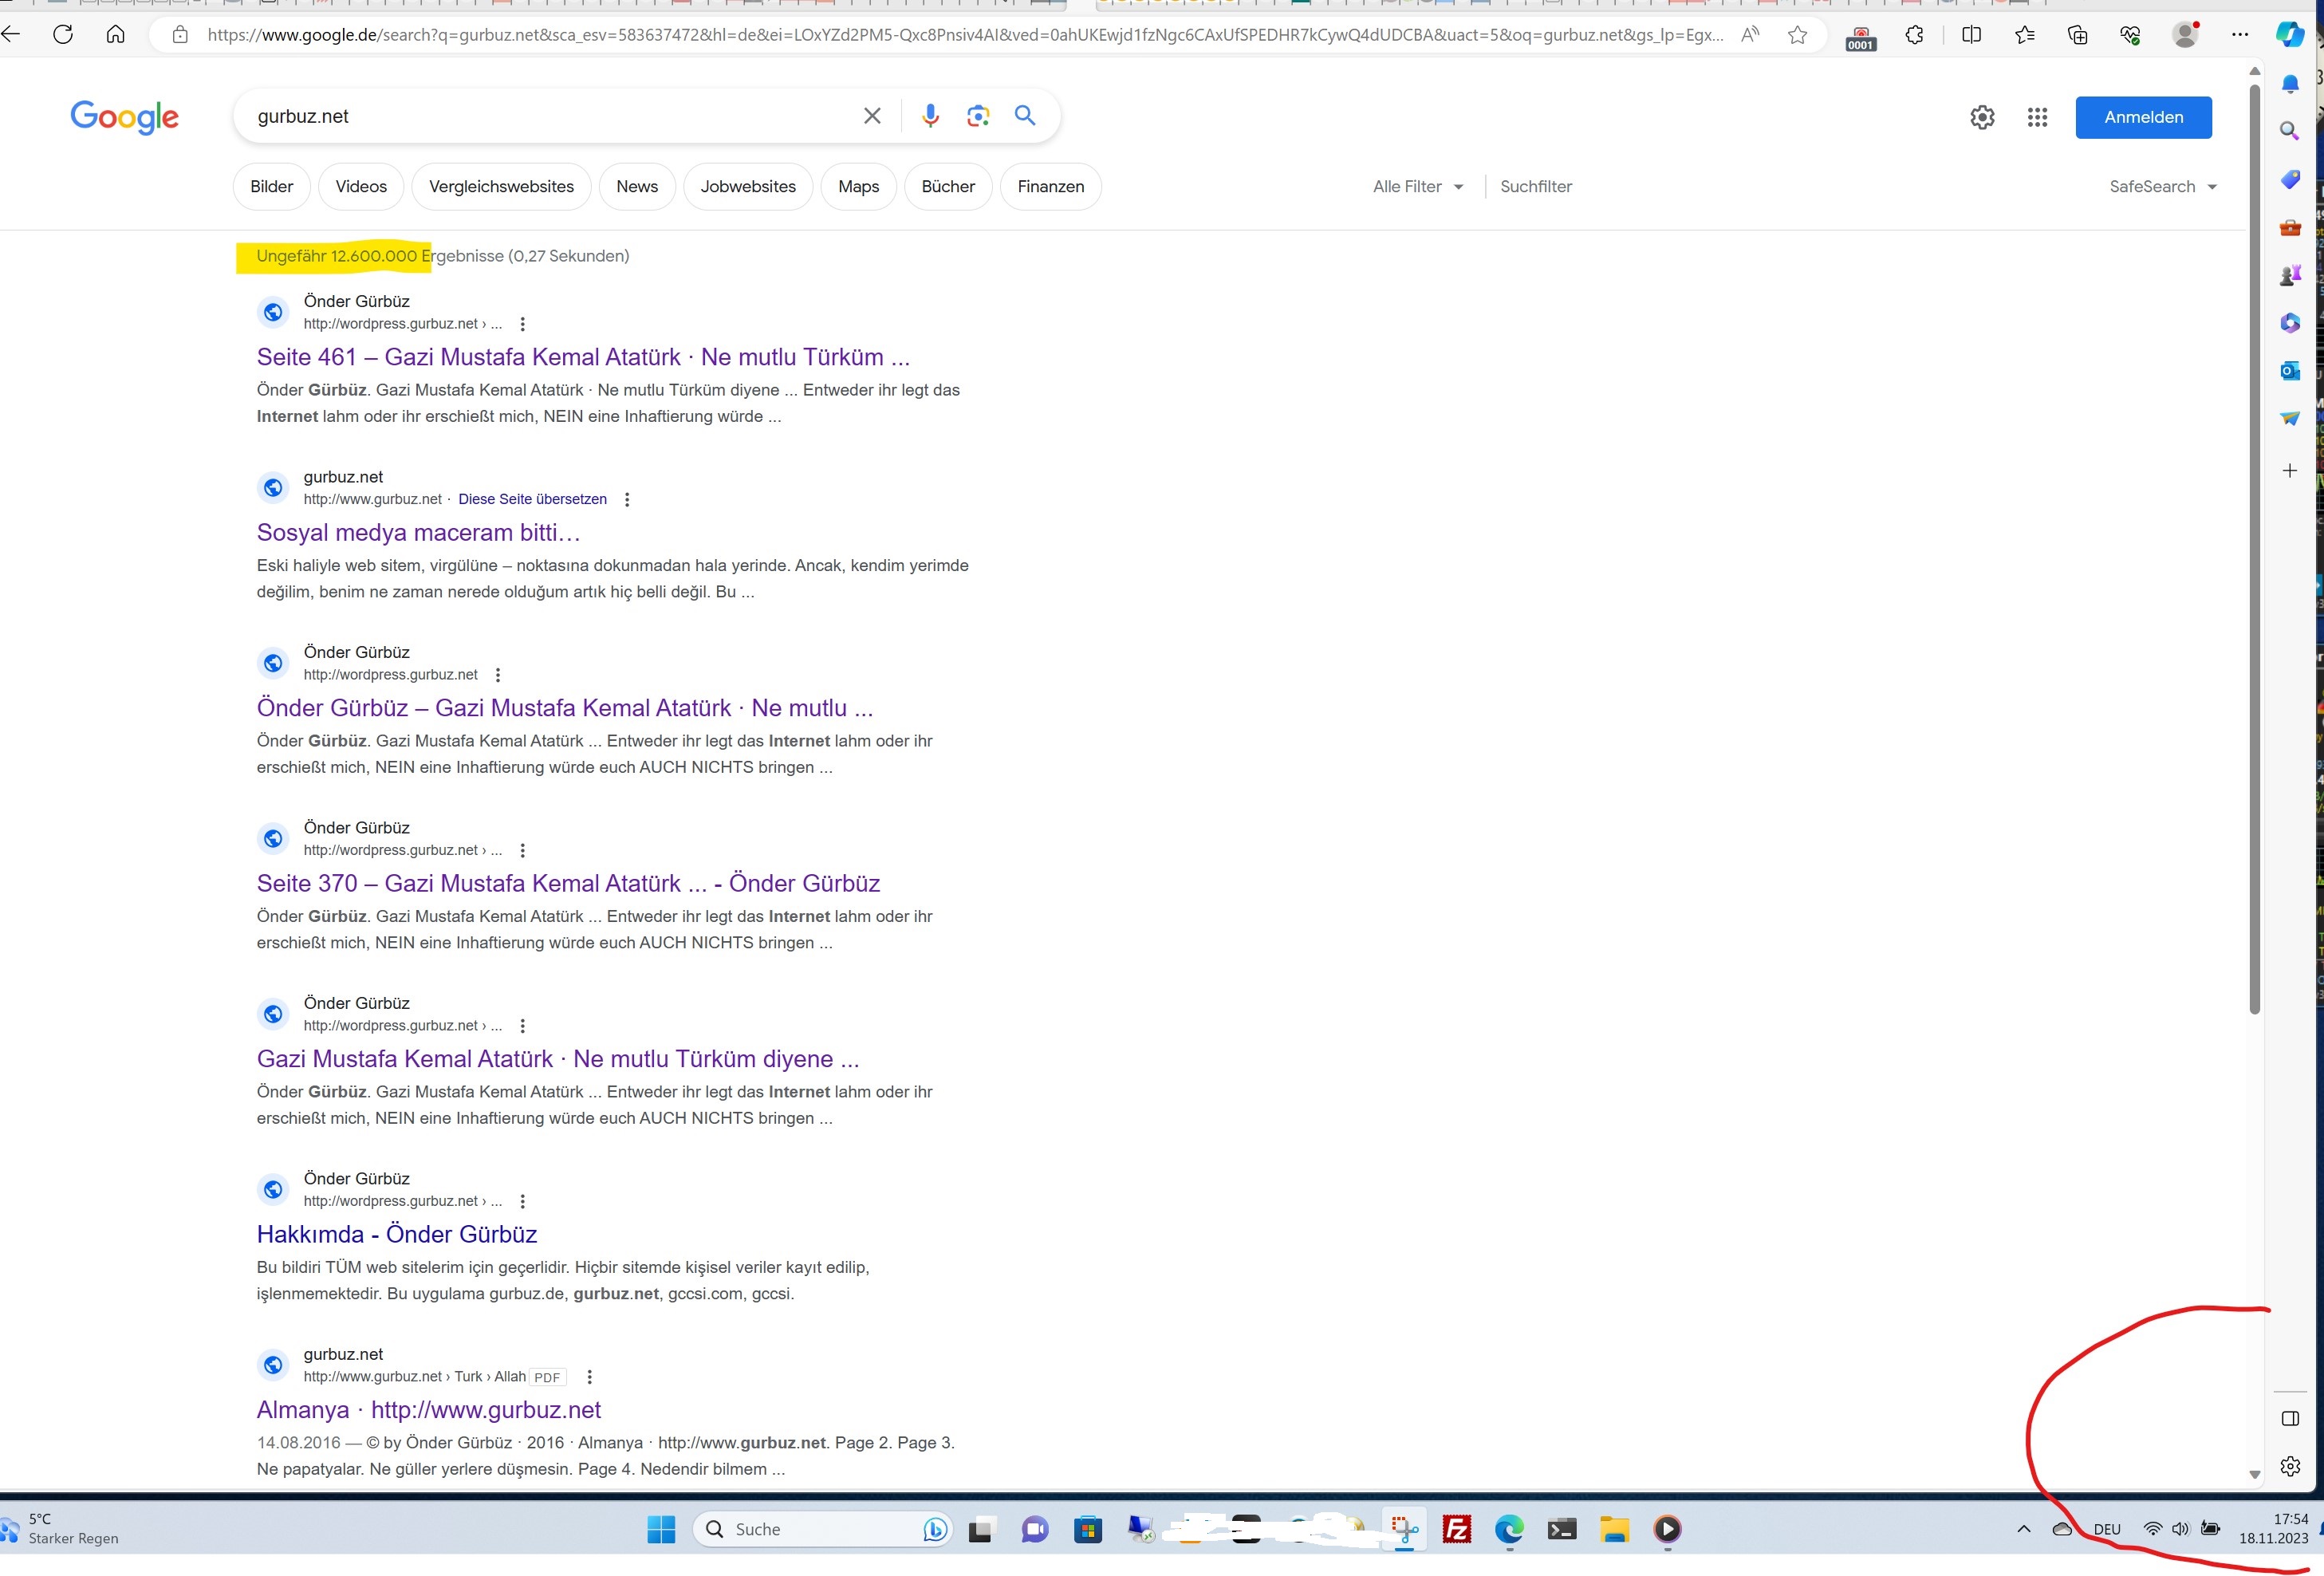Open Google quick settings gear
2324x1576 pixels.
pos(1982,117)
